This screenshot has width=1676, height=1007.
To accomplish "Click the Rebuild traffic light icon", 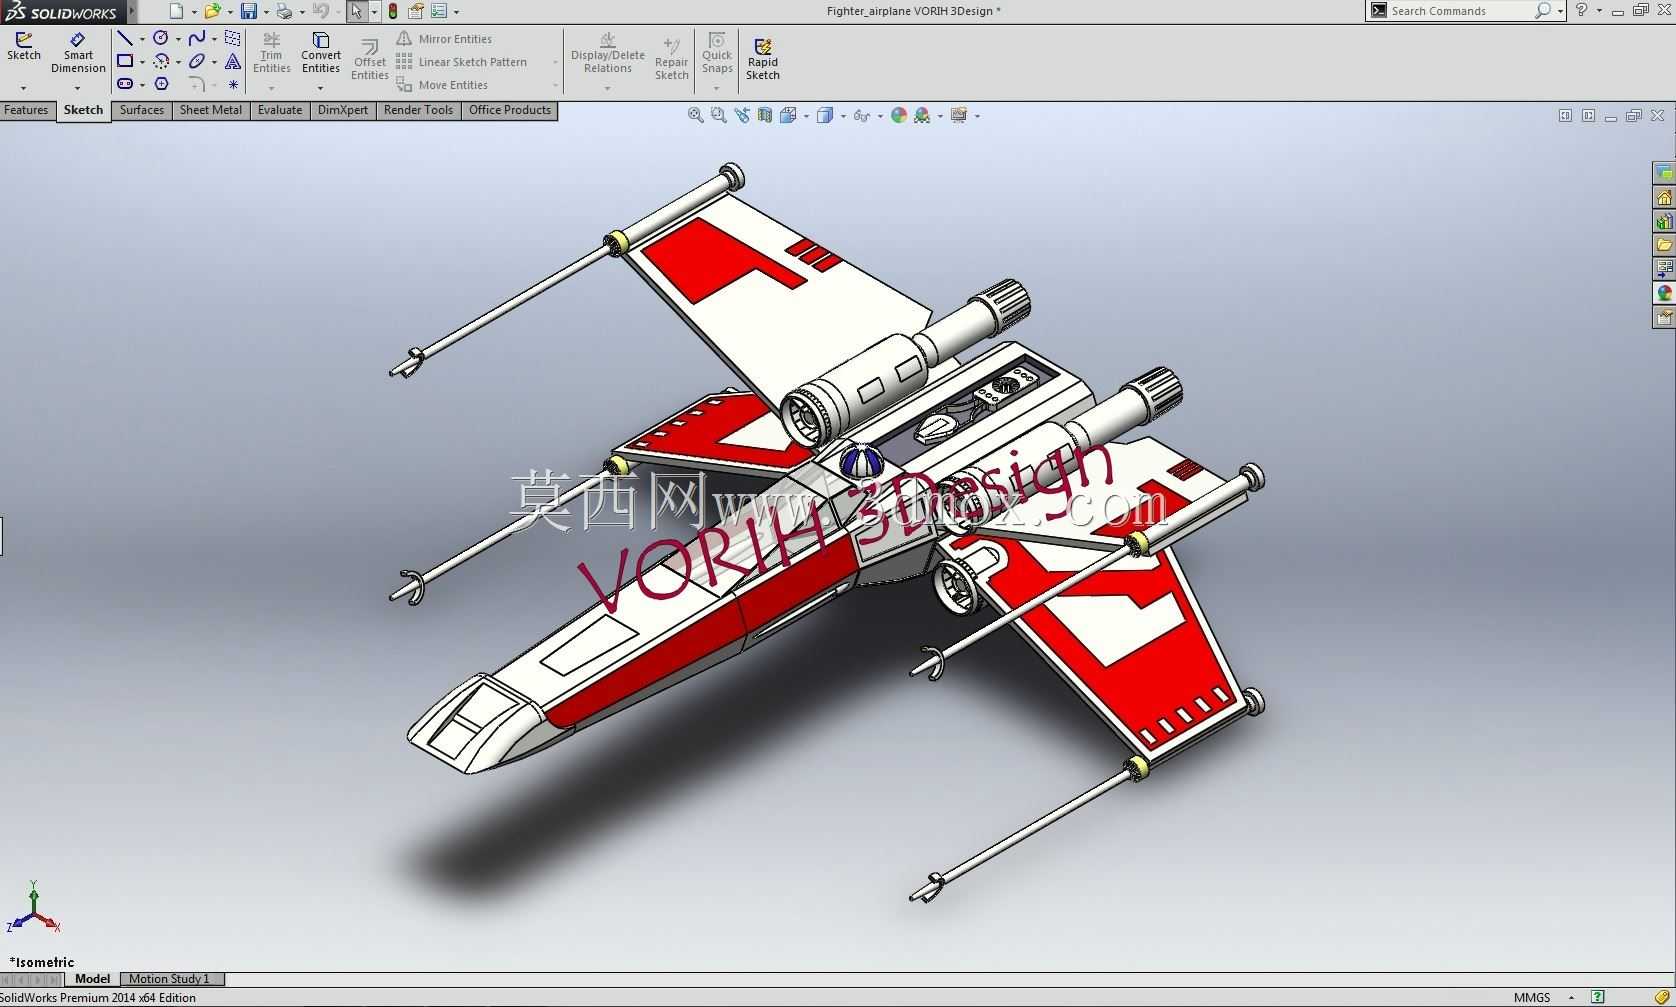I will tap(393, 11).
